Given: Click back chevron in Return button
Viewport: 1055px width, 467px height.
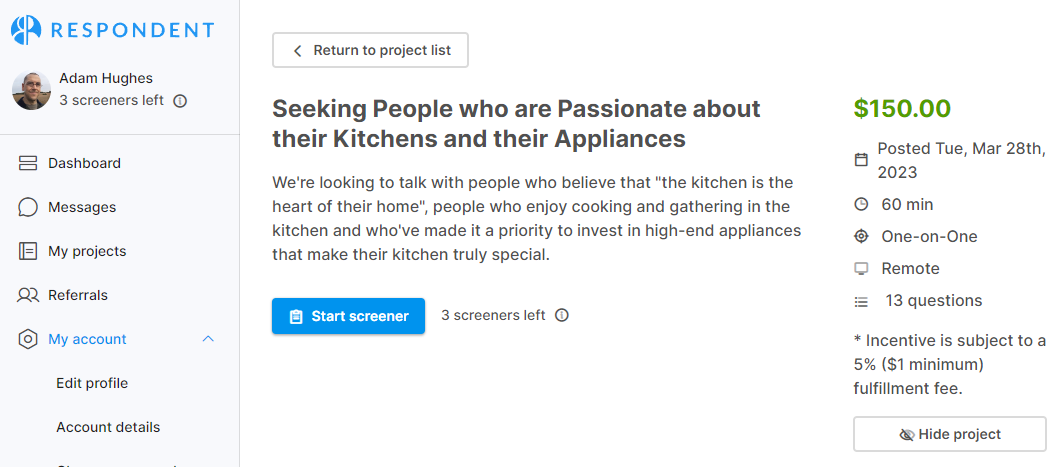Looking at the screenshot, I should [297, 50].
